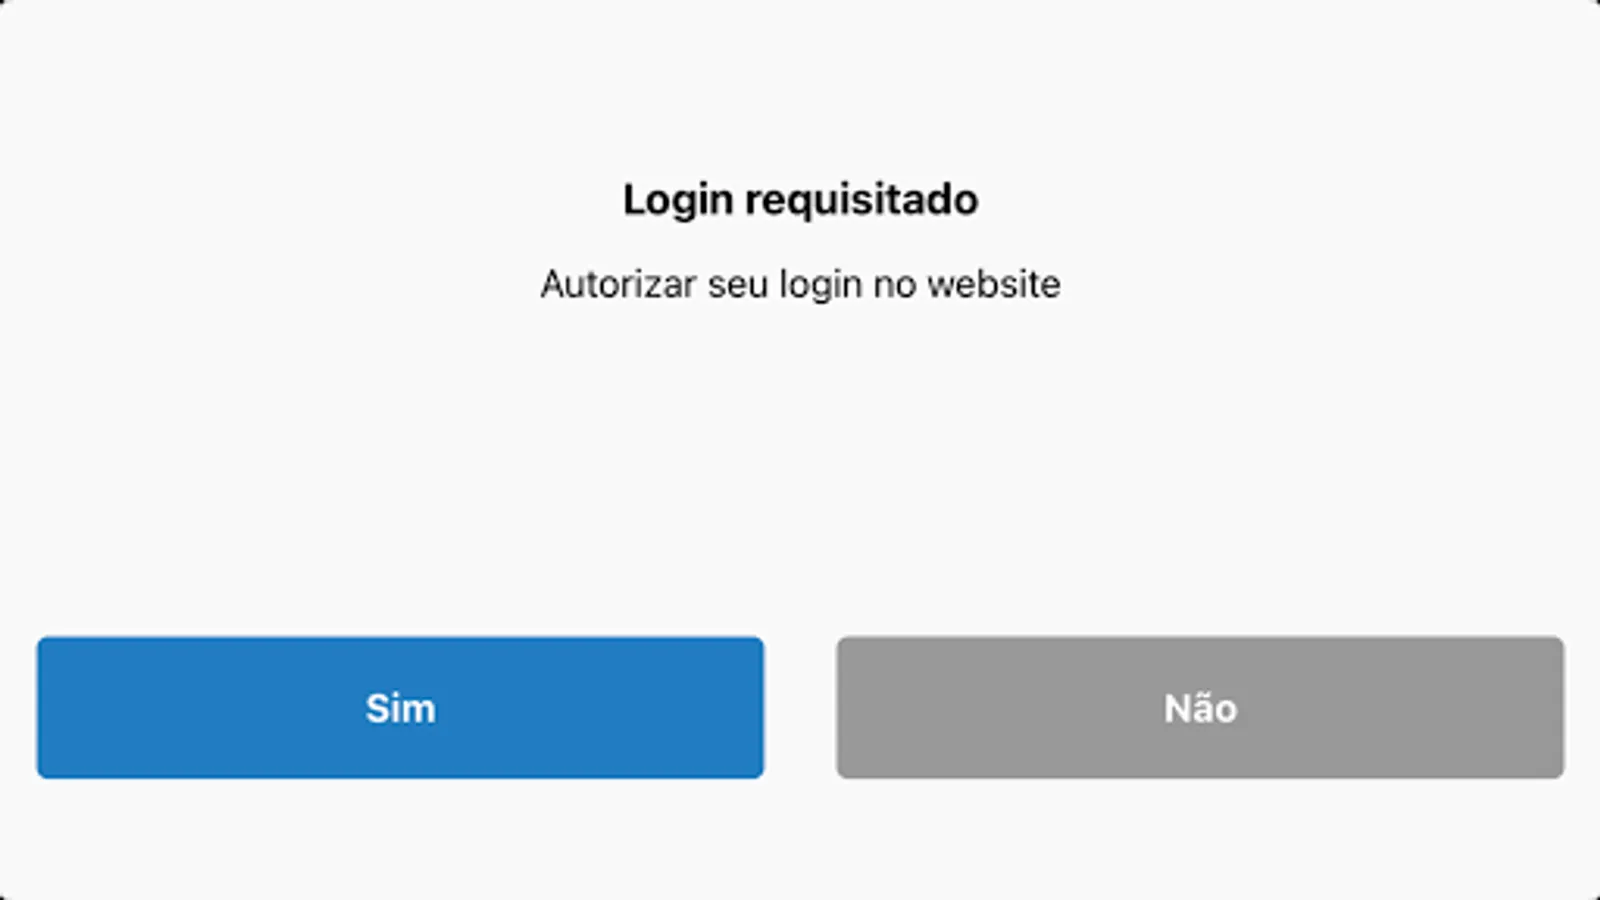Select the negative Não option
1600x900 pixels.
pos(1200,707)
